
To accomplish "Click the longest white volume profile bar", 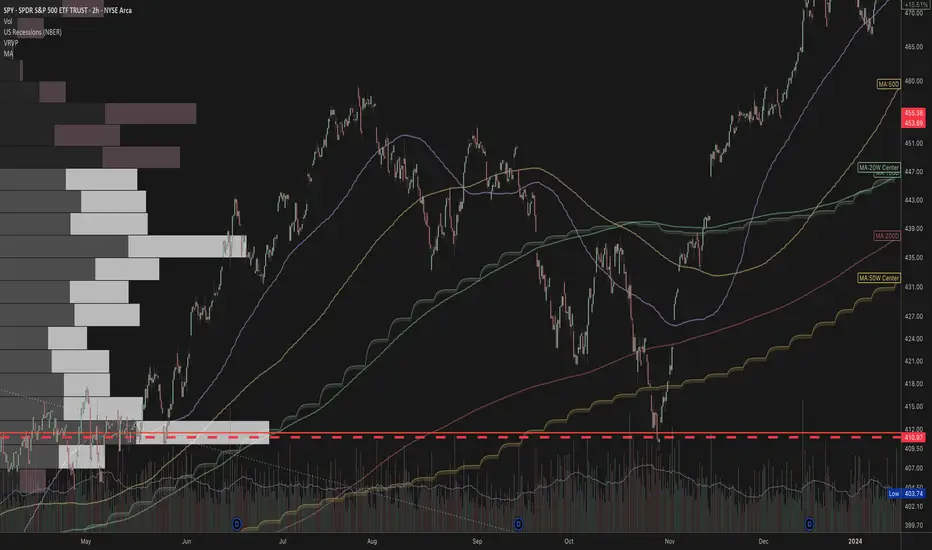I will tap(203, 432).
